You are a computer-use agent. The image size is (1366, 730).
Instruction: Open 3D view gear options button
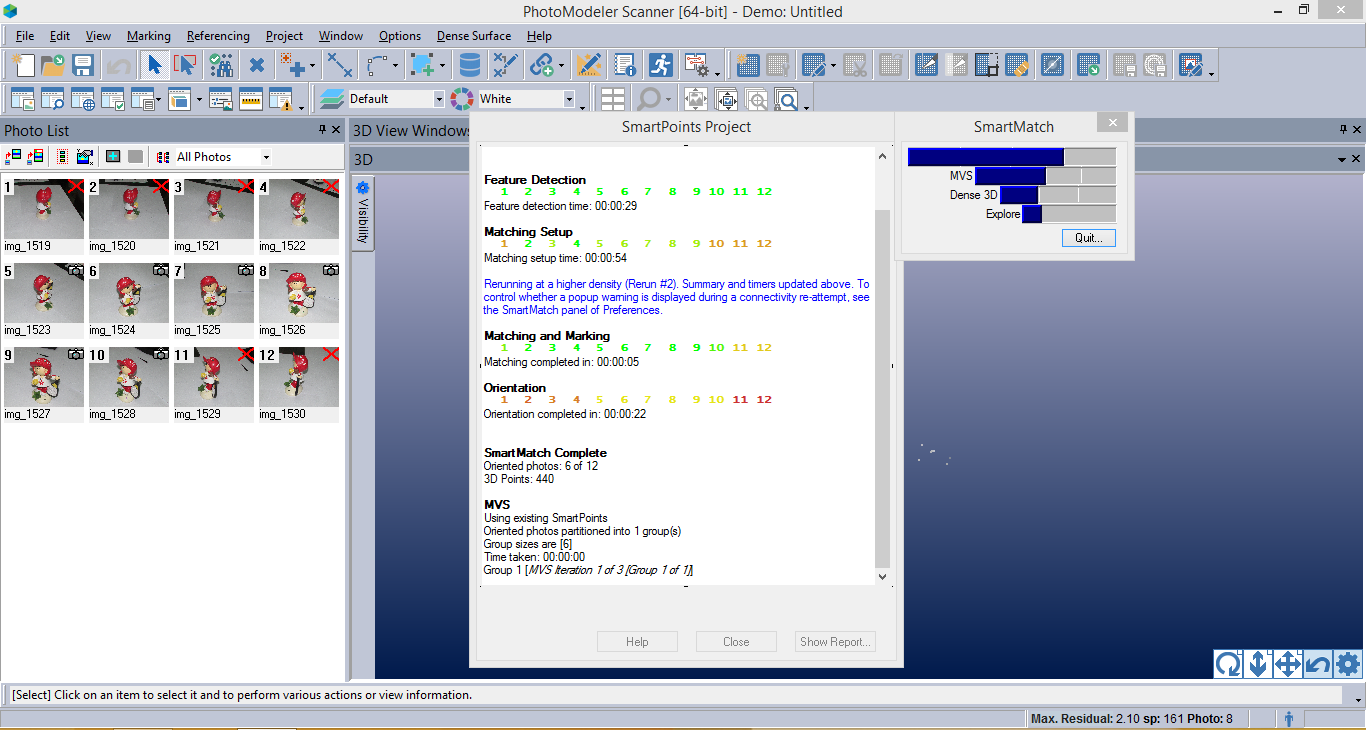1348,664
